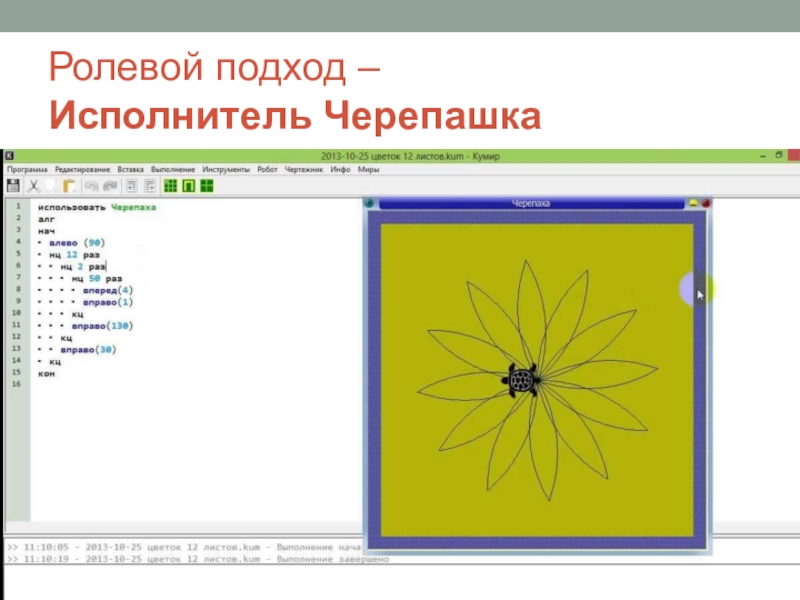Click the Redo arrow icon
800x600 pixels.
click(x=110, y=186)
